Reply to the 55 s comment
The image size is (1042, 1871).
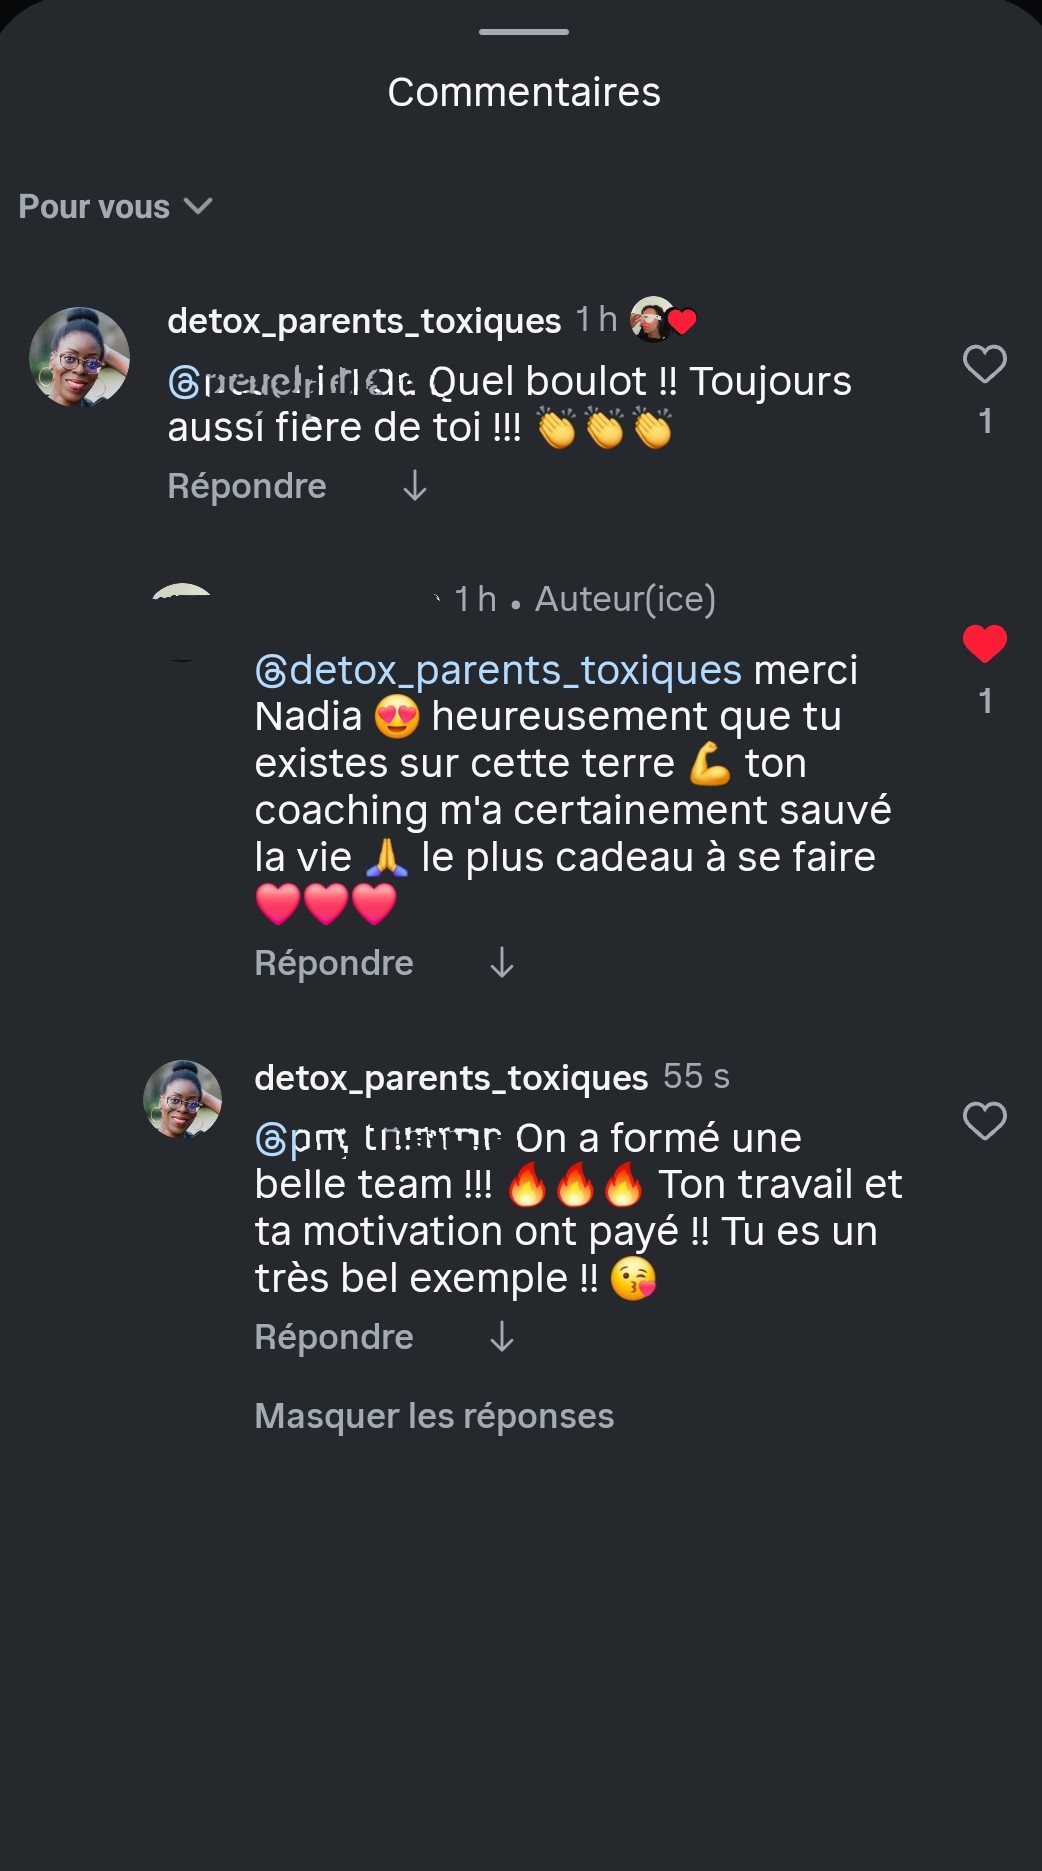coord(334,1338)
